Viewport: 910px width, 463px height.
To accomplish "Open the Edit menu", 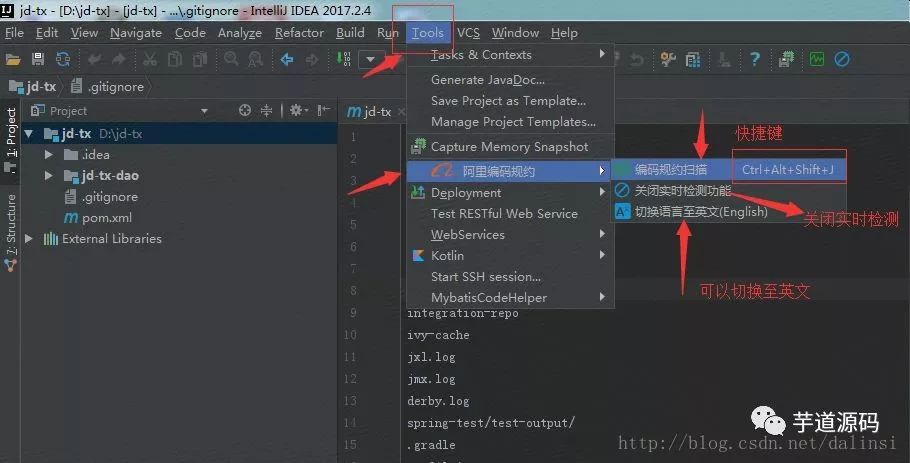I will 47,33.
